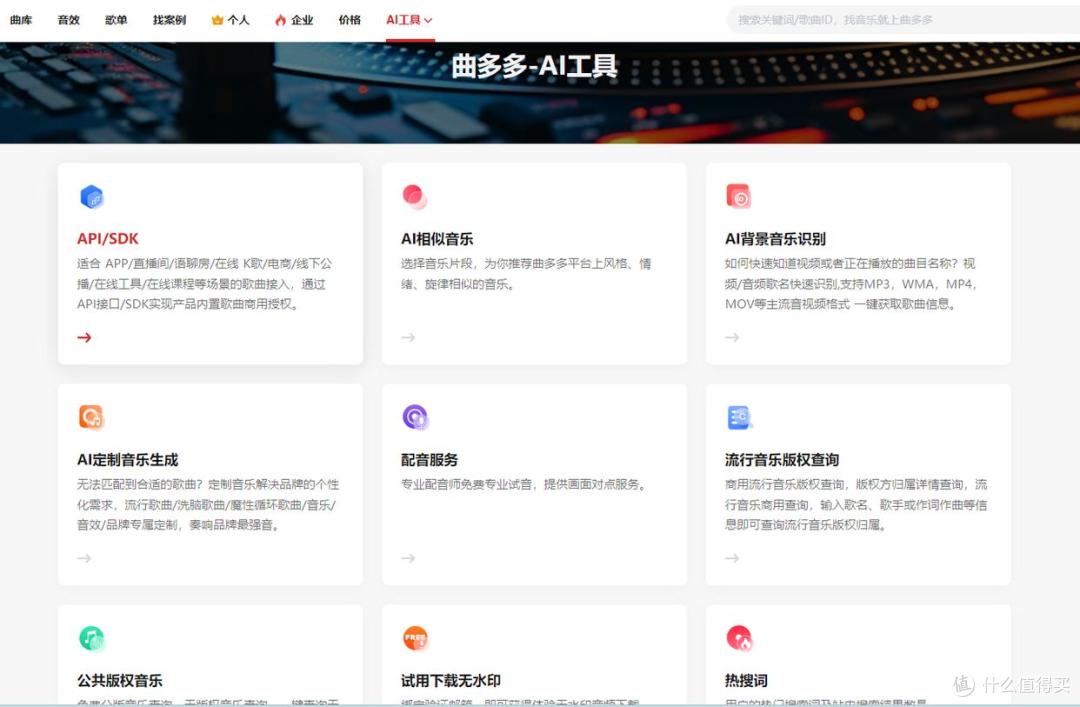
Task: Open the 找案例 menu item
Action: 169,20
